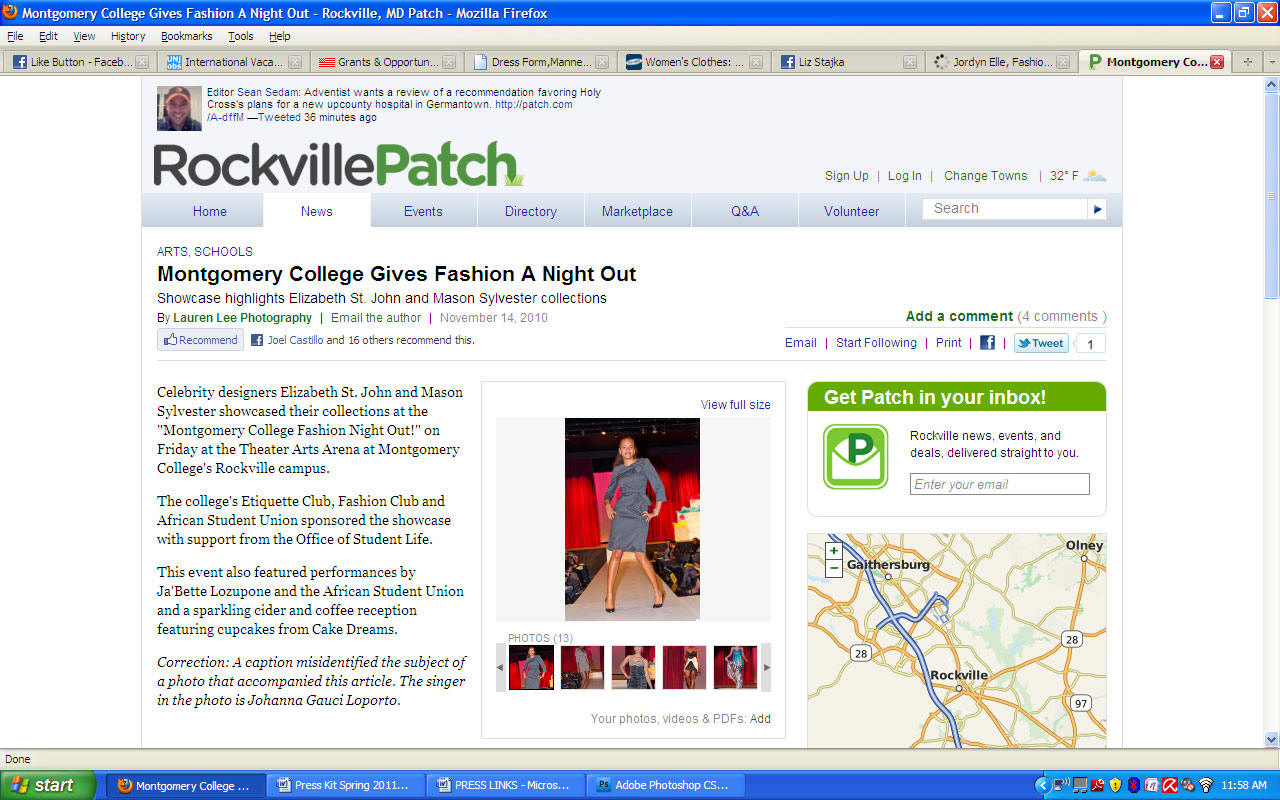The height and width of the screenshot is (800, 1280).
Task: Open the Lauren Lee Photography author link
Action: [x=243, y=318]
